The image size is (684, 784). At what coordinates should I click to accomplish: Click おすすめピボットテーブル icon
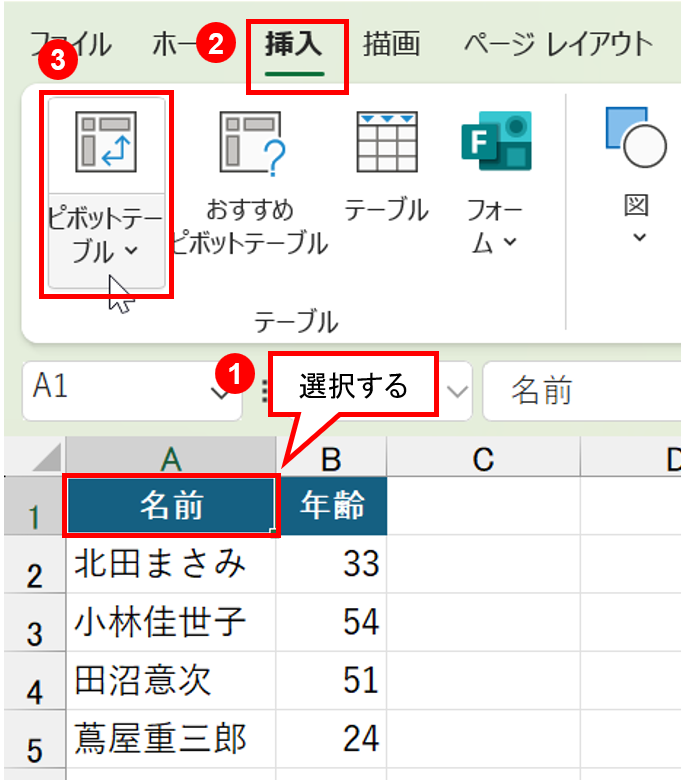click(x=252, y=143)
